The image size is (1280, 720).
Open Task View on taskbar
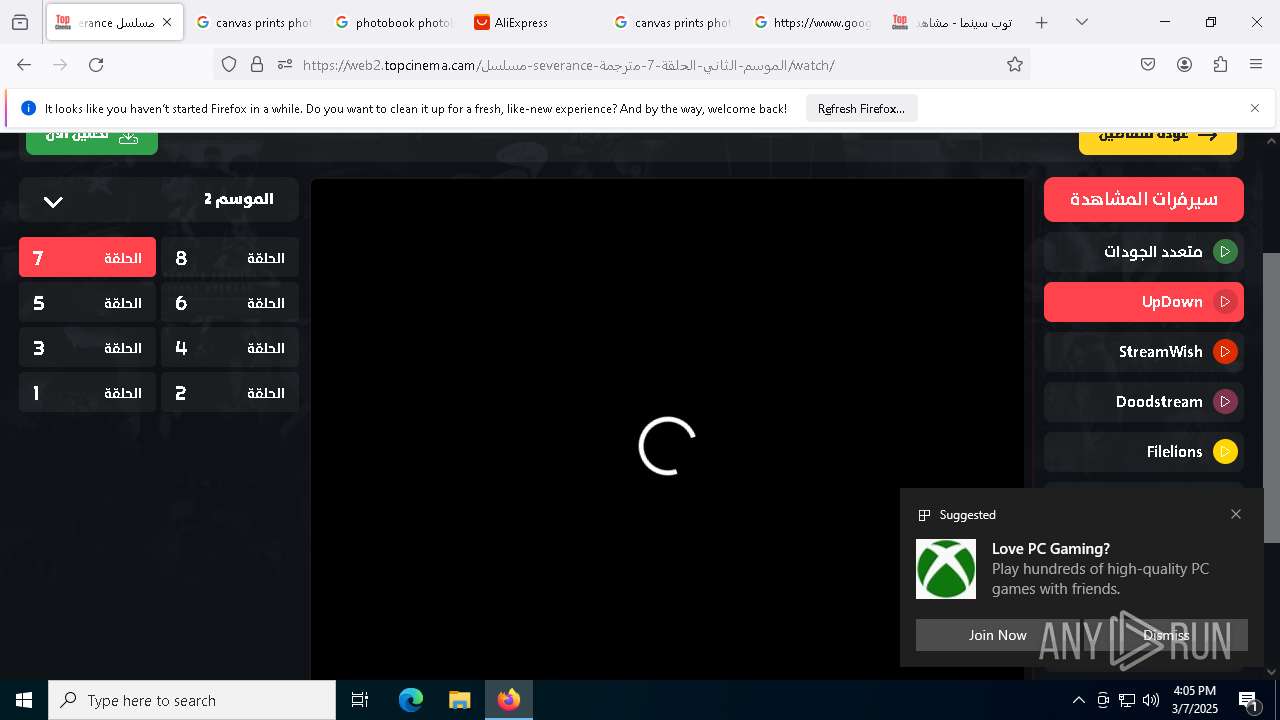tap(360, 700)
